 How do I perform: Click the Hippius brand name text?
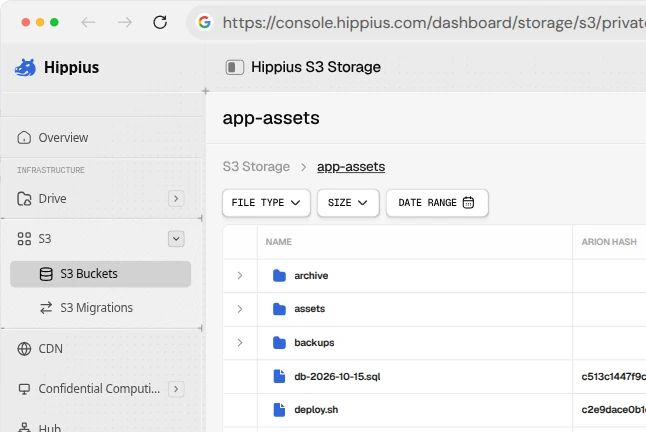click(72, 68)
